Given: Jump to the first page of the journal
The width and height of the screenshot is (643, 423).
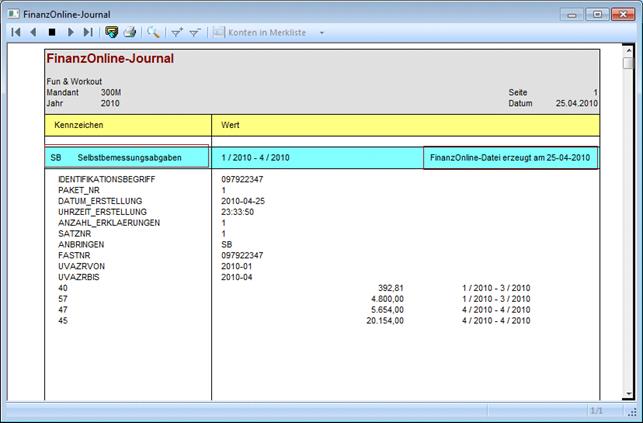Looking at the screenshot, I should coord(16,33).
